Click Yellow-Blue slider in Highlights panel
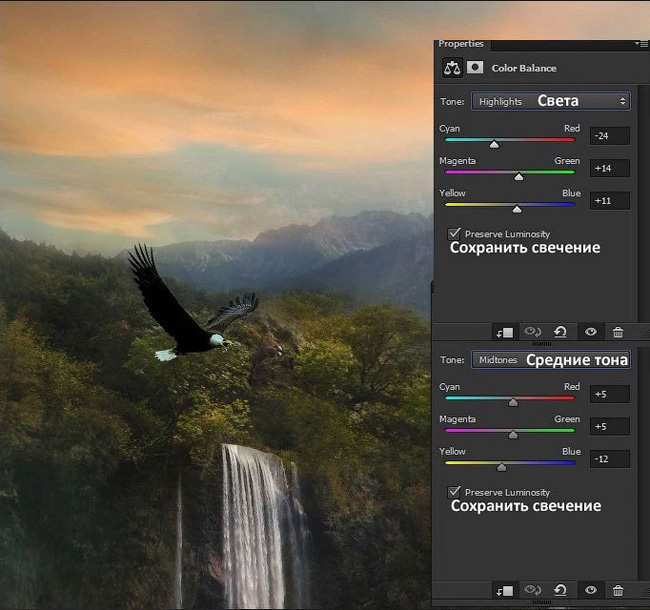The width and height of the screenshot is (650, 610). [510, 205]
